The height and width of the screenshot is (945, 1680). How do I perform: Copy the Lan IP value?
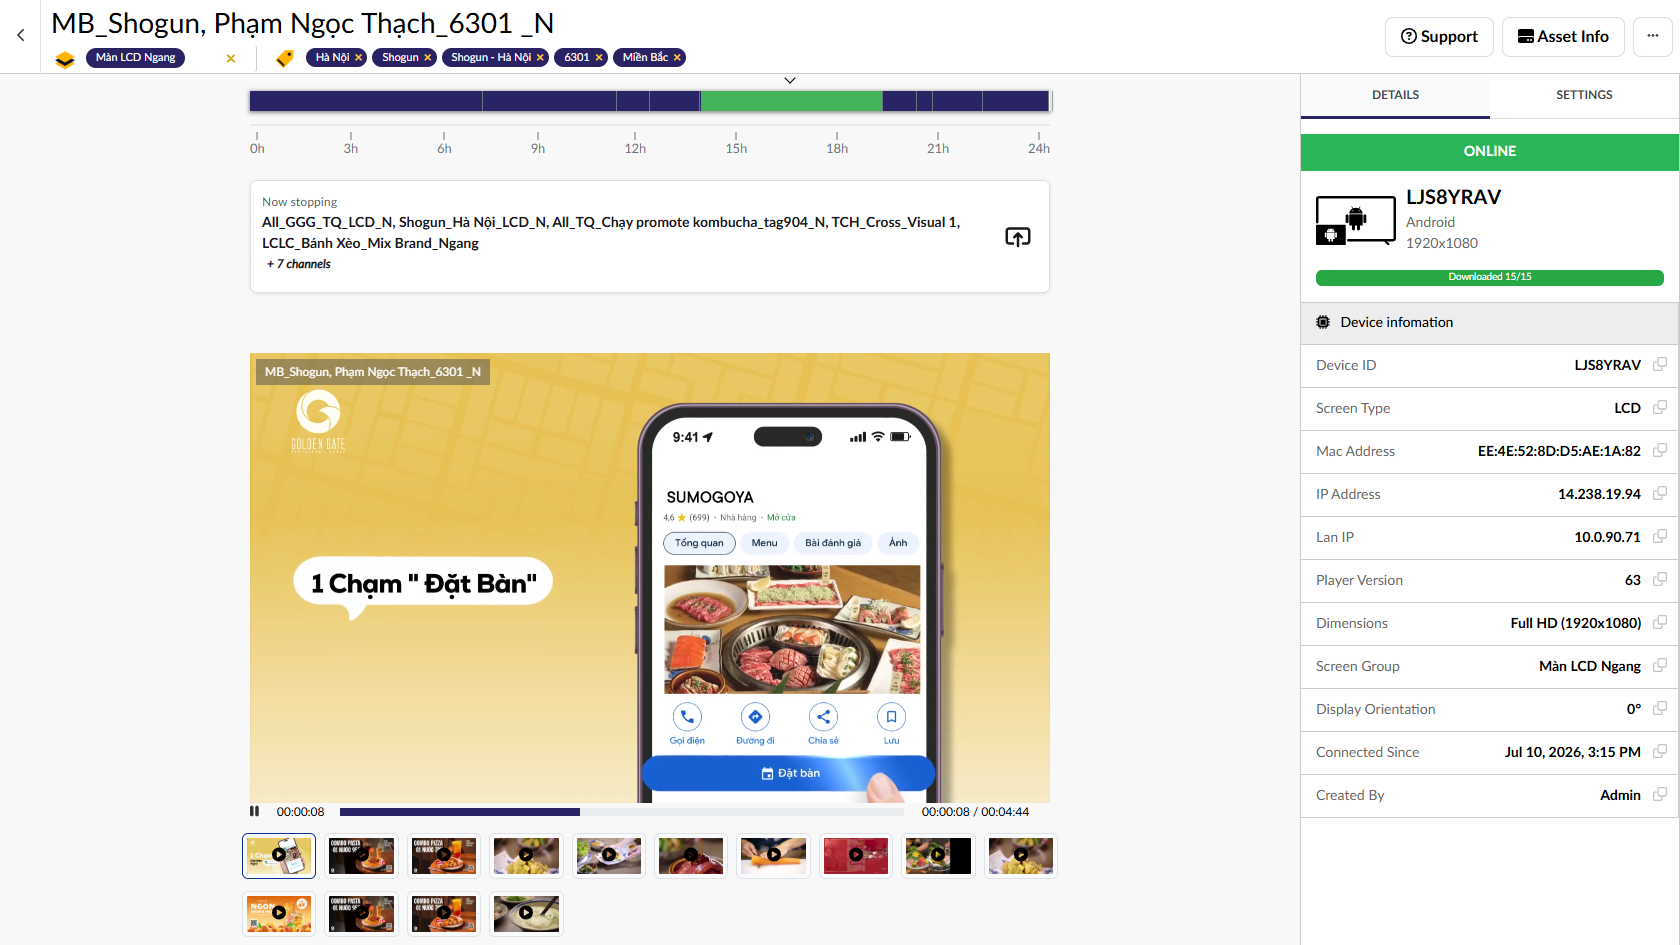(x=1660, y=536)
